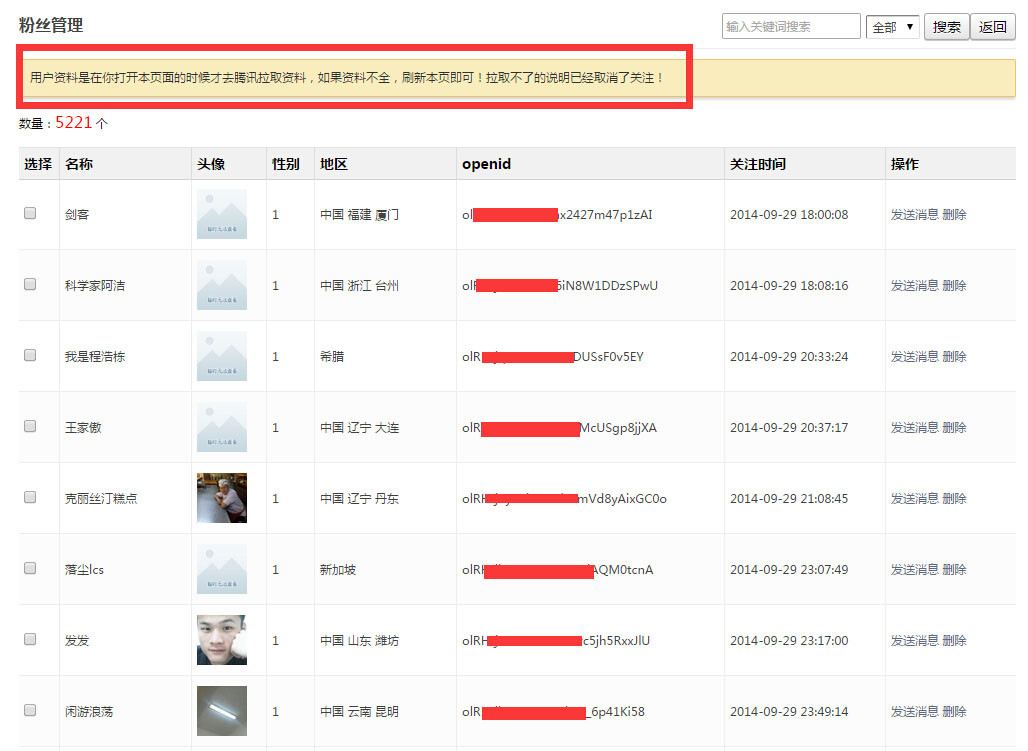1028x751 pixels.
Task: Click placeholder avatar for 科学家阿洁
Action: pyautogui.click(x=222, y=285)
